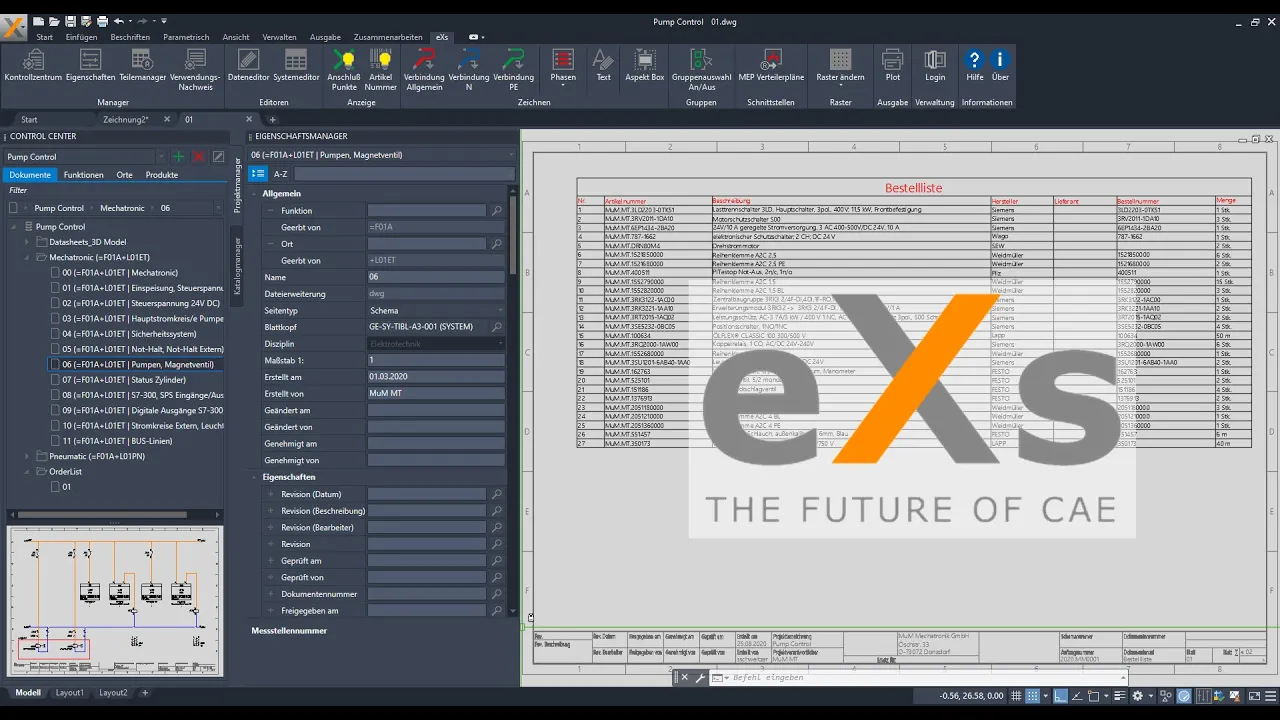The image size is (1280, 720).
Task: Open the Beschriften ribbon tab
Action: click(x=130, y=37)
